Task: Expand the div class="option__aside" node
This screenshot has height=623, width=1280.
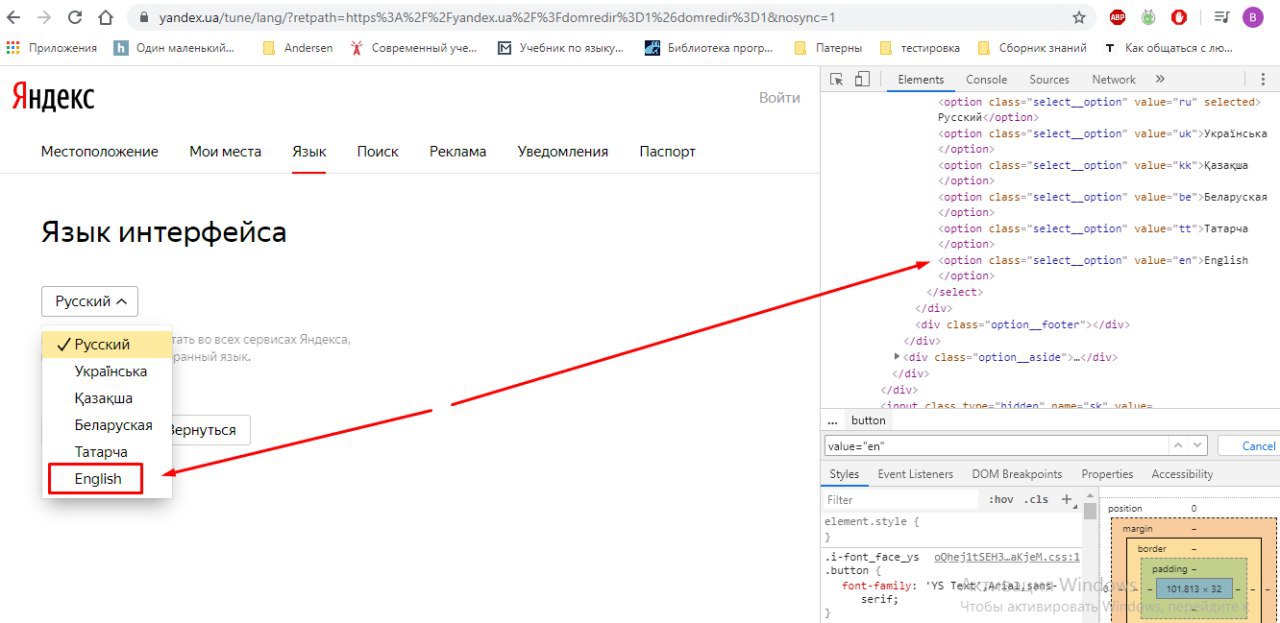Action: point(897,357)
